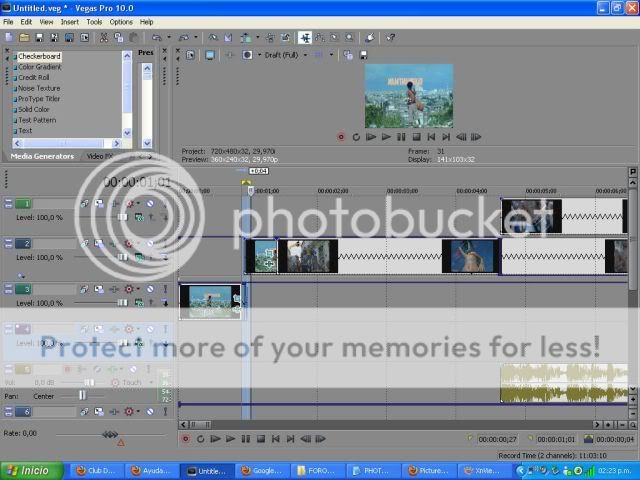The height and width of the screenshot is (480, 640).
Task: Click the Copy toolbar icon
Action: (x=118, y=38)
